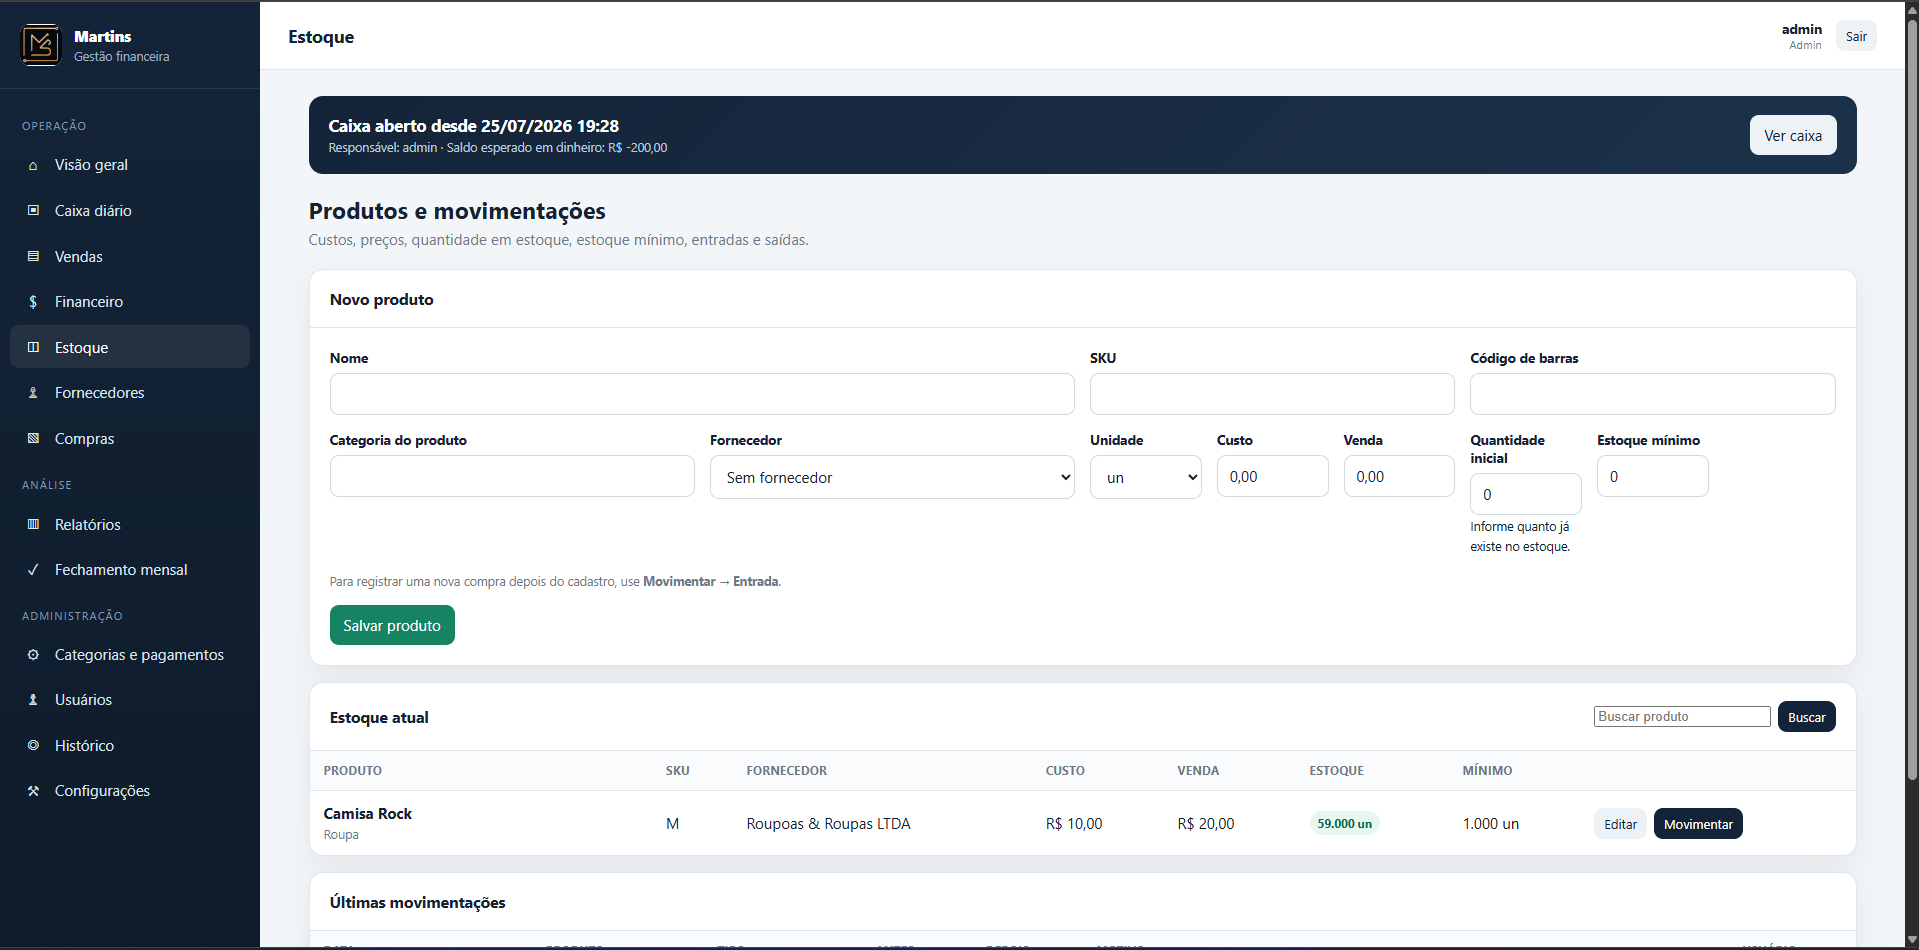Open the Financeiro section
1919x950 pixels.
click(130, 302)
